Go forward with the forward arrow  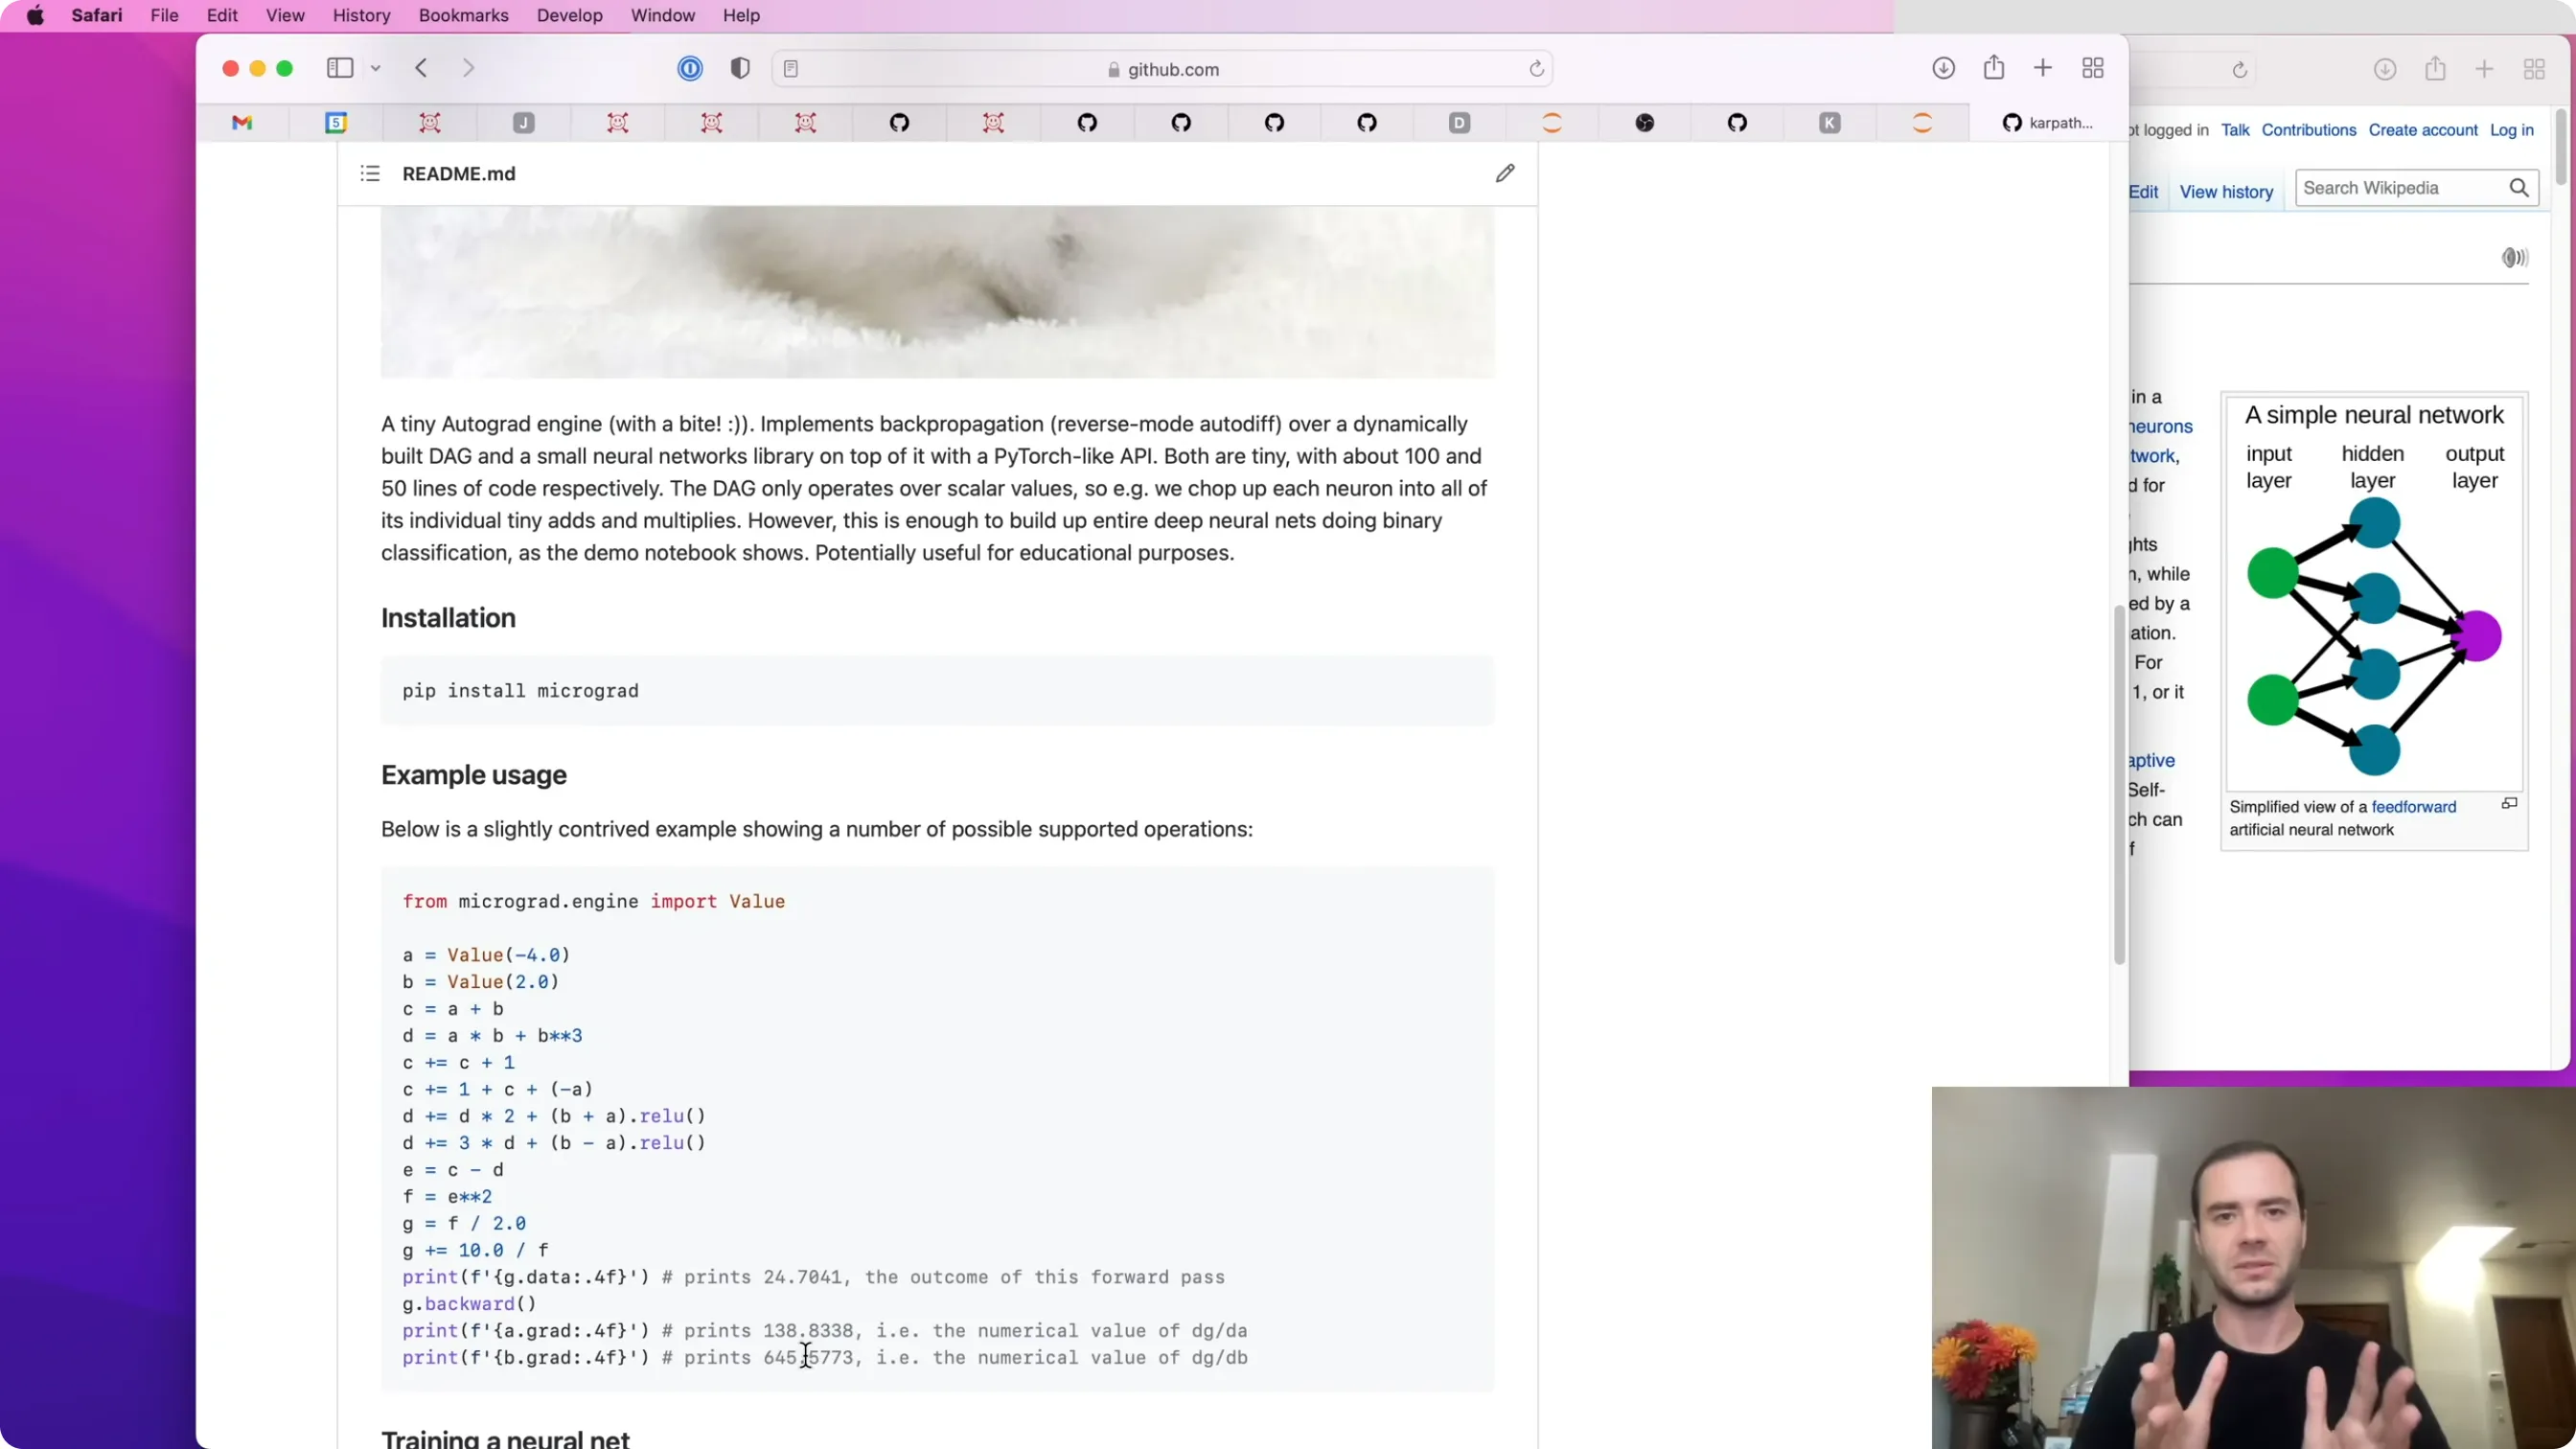(468, 68)
